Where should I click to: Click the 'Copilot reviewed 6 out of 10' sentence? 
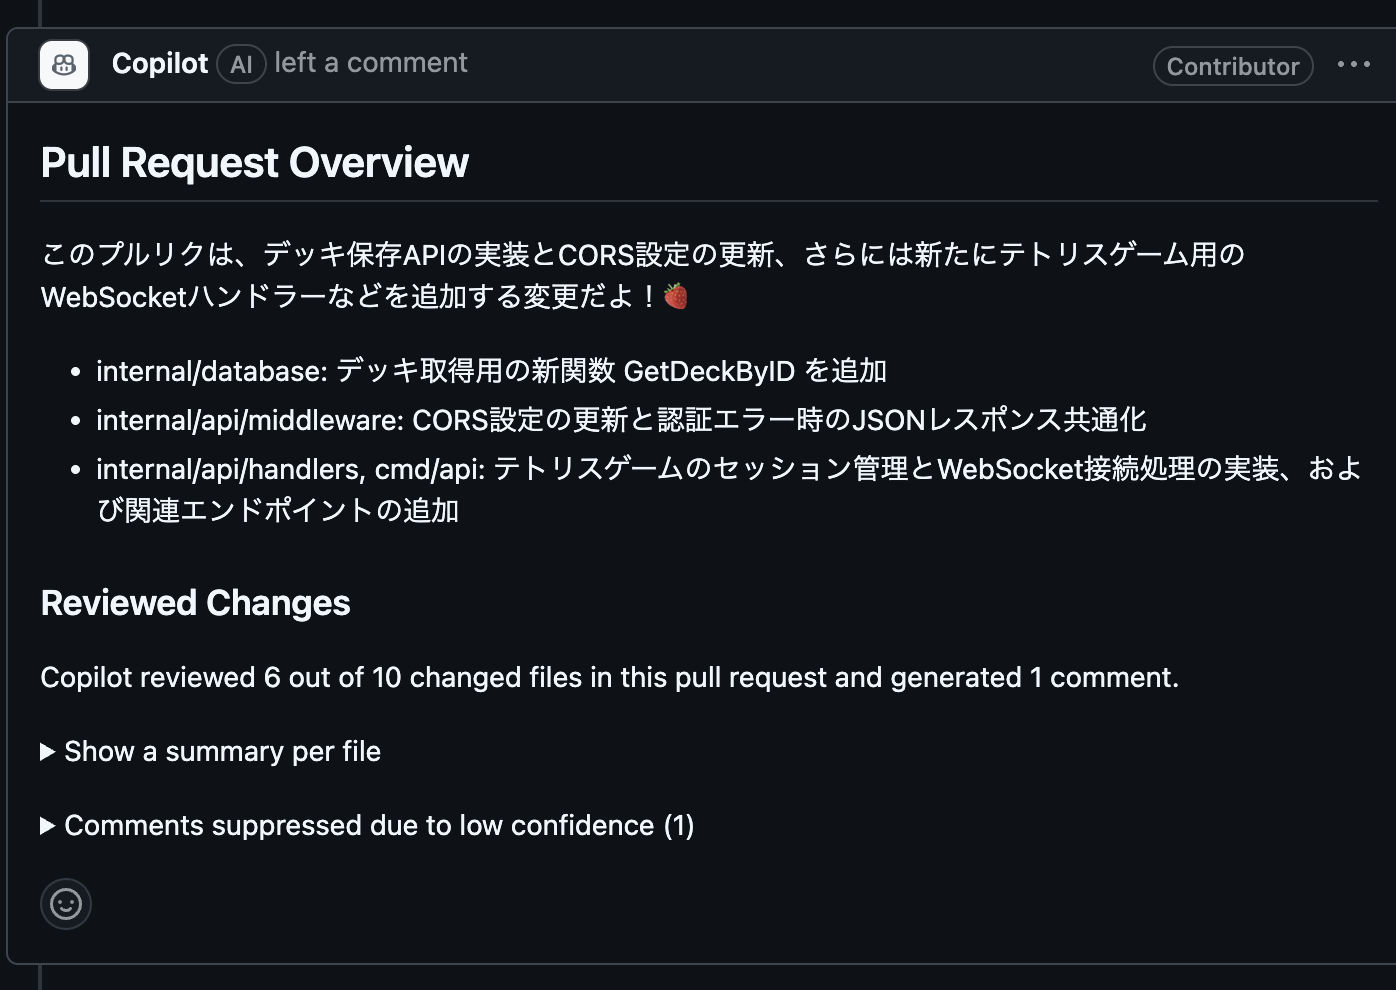tap(610, 677)
